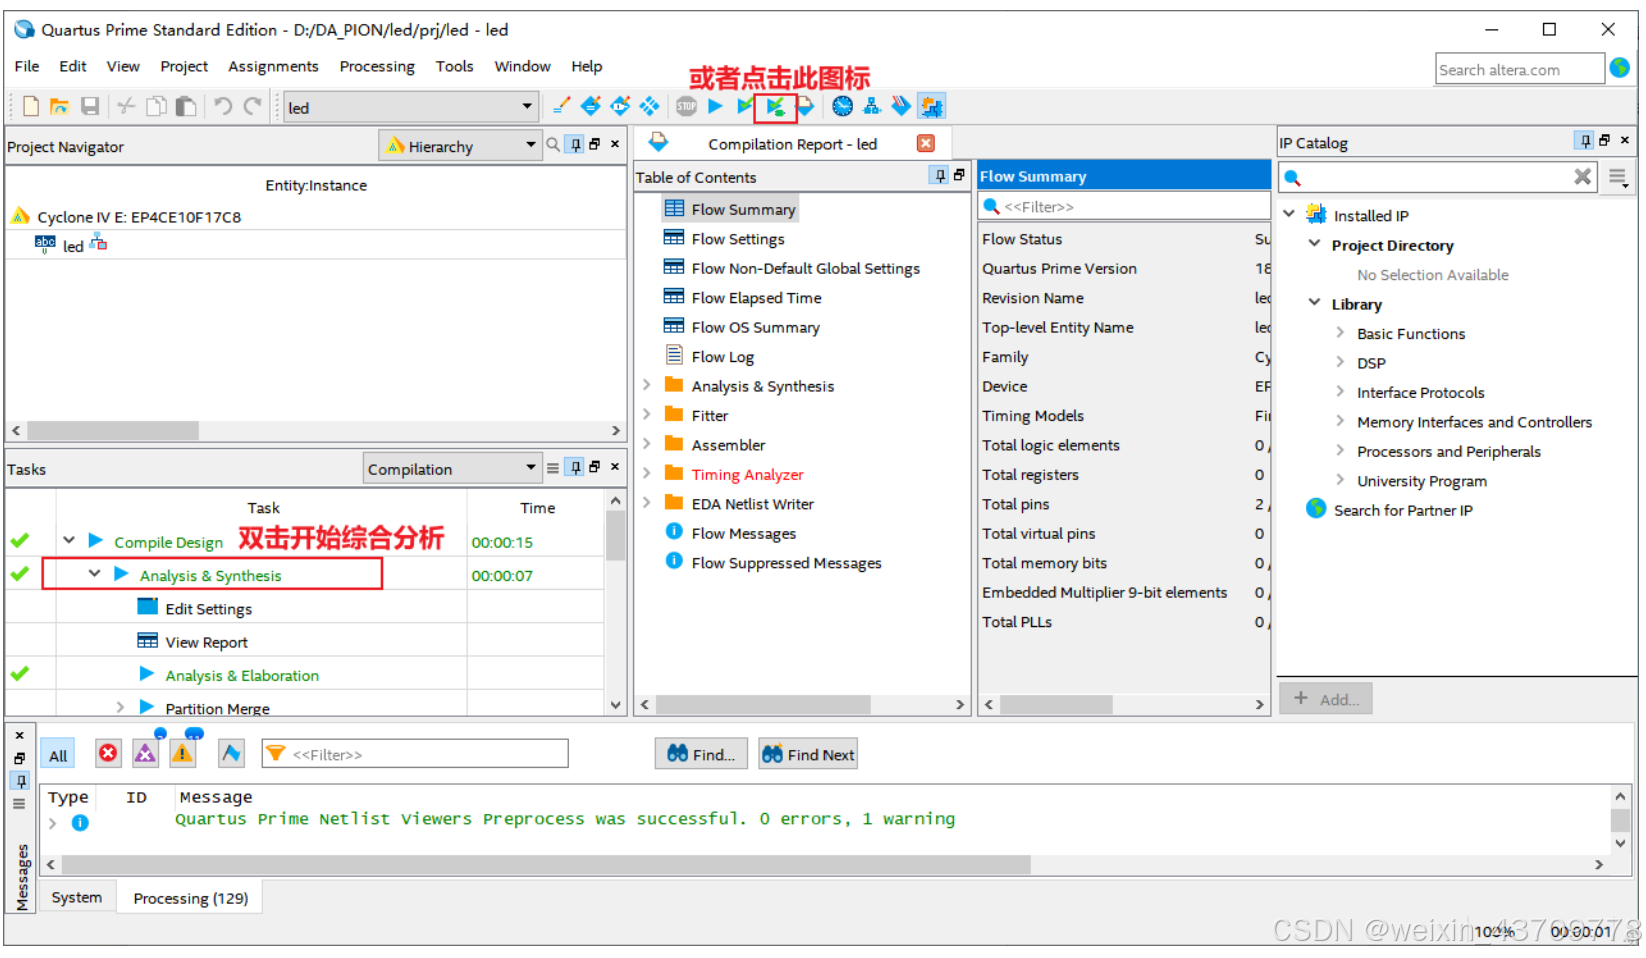The width and height of the screenshot is (1646, 958).
Task: Click the Save toolbar icon
Action: [x=90, y=106]
